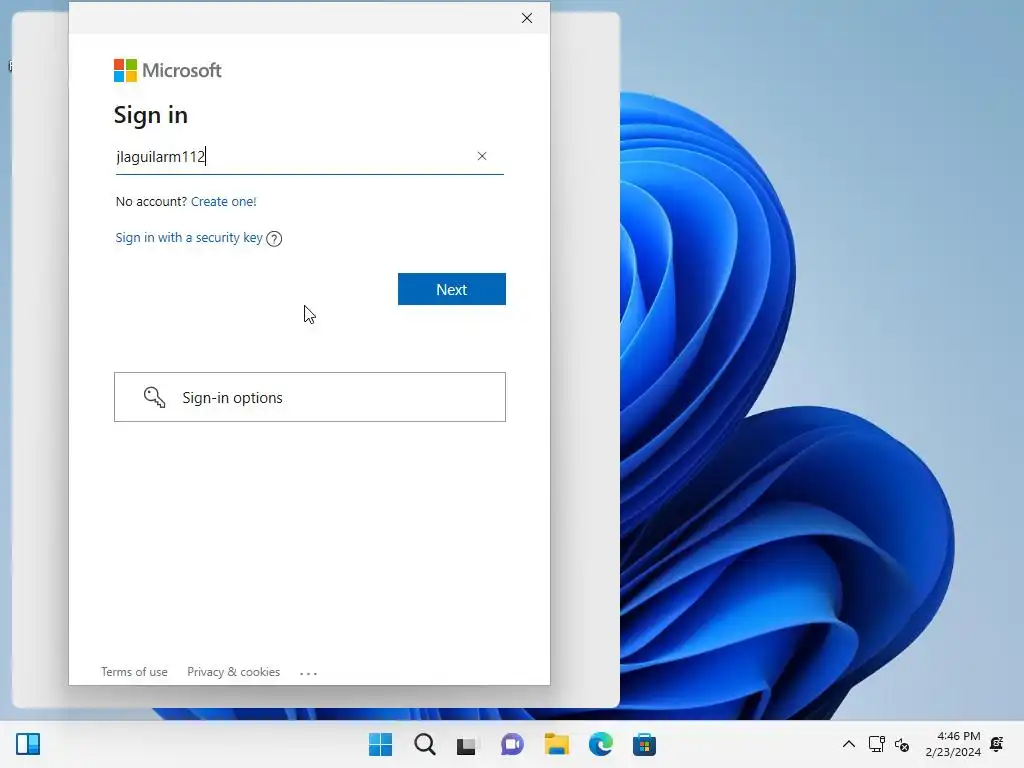
Task: Close the Sign in dialog
Action: 527,18
